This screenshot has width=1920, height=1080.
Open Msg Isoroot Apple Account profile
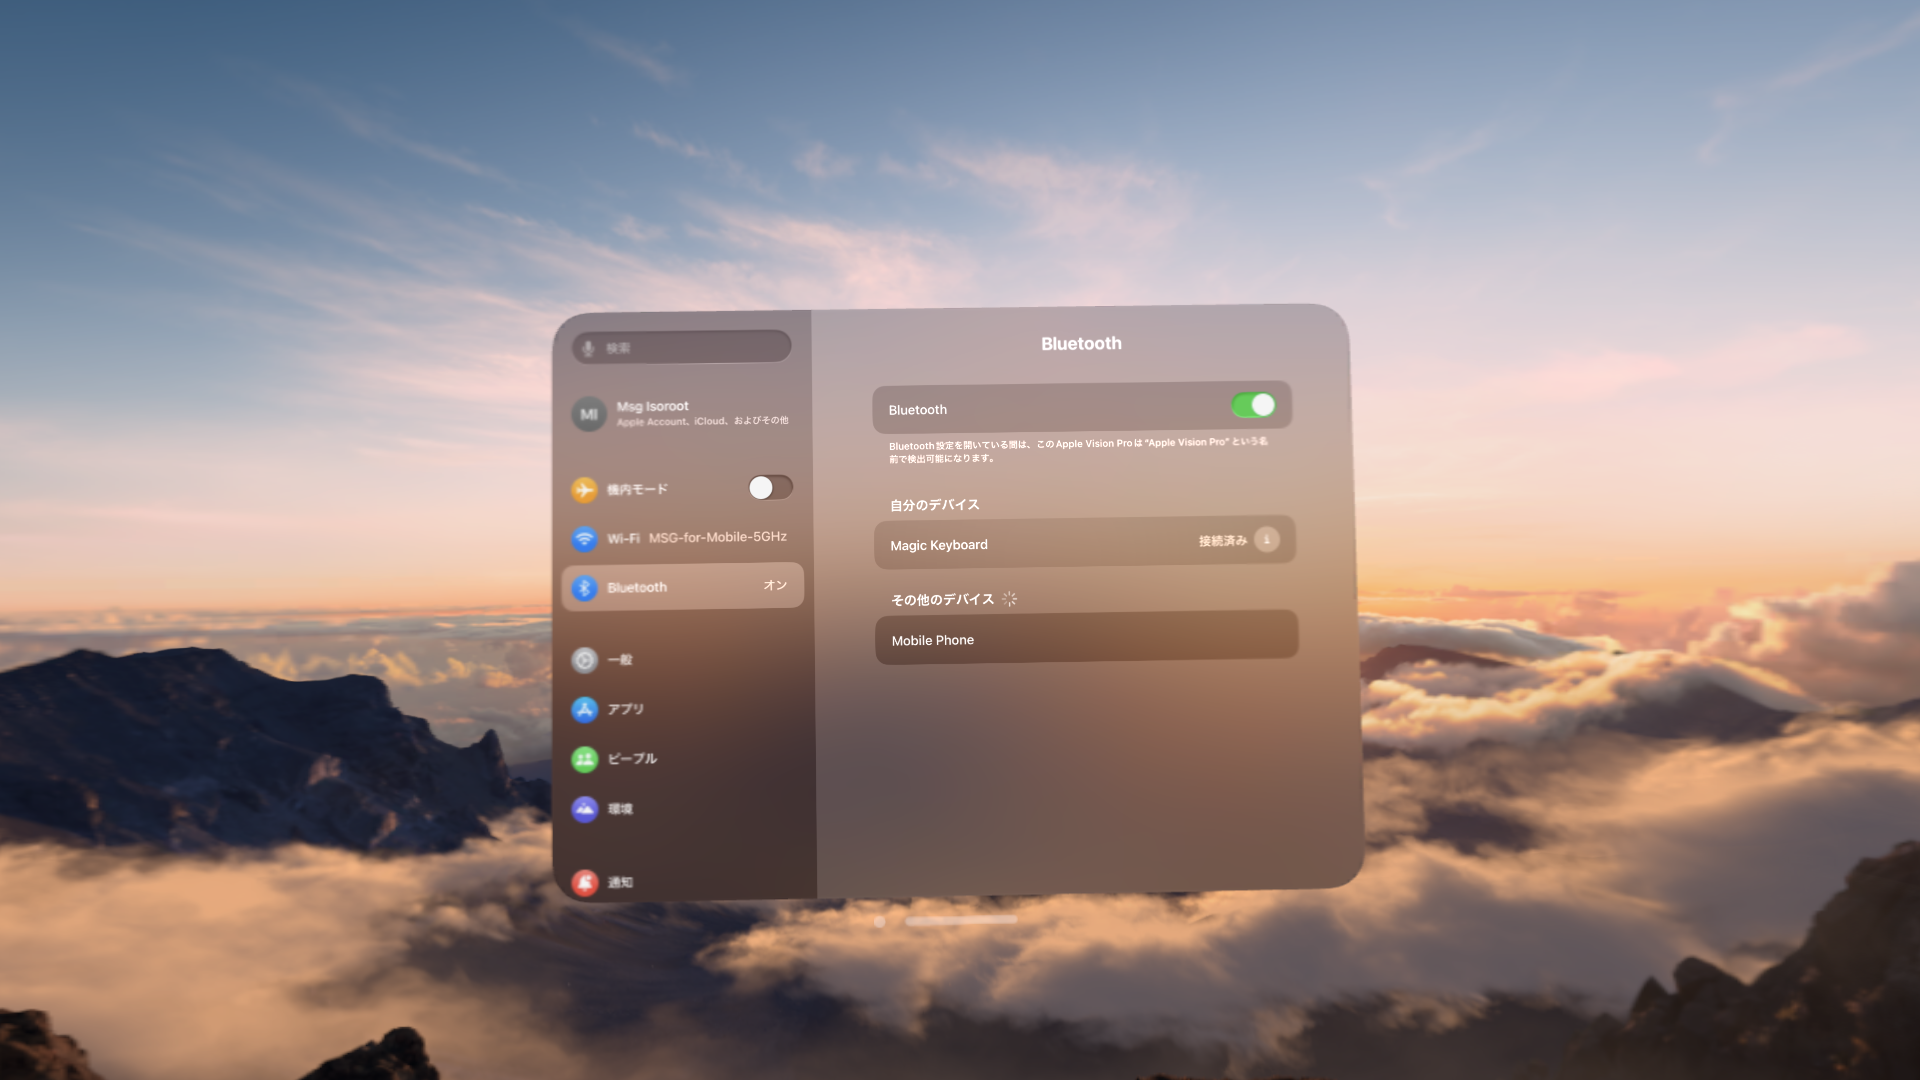[683, 413]
